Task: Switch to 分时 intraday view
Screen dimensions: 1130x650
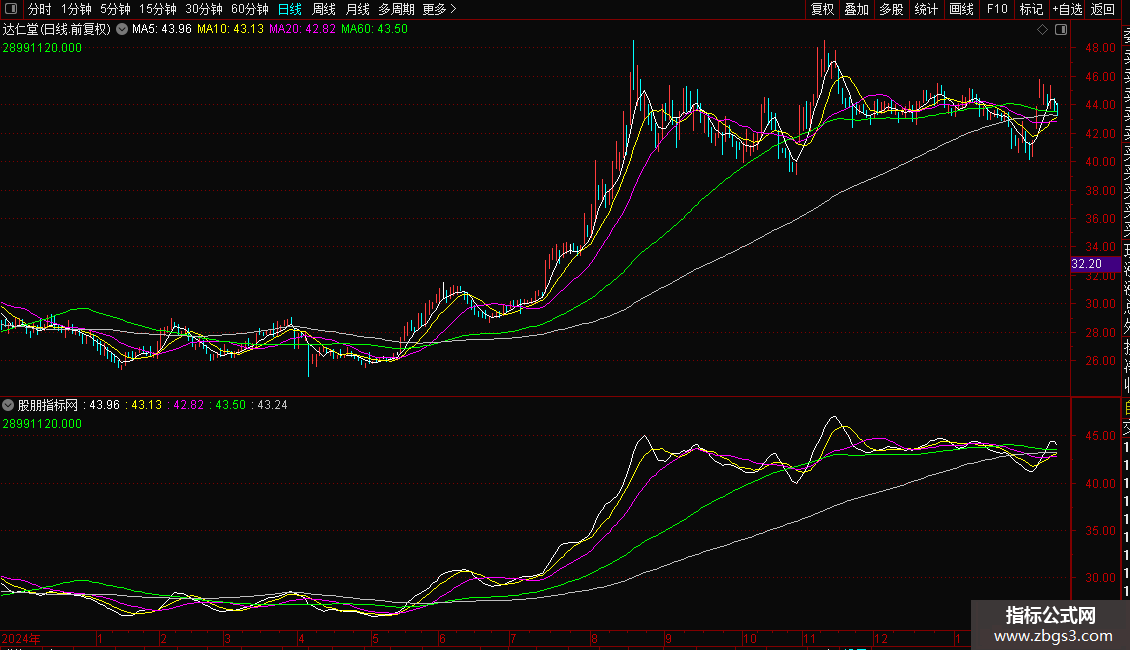Action: [x=40, y=9]
